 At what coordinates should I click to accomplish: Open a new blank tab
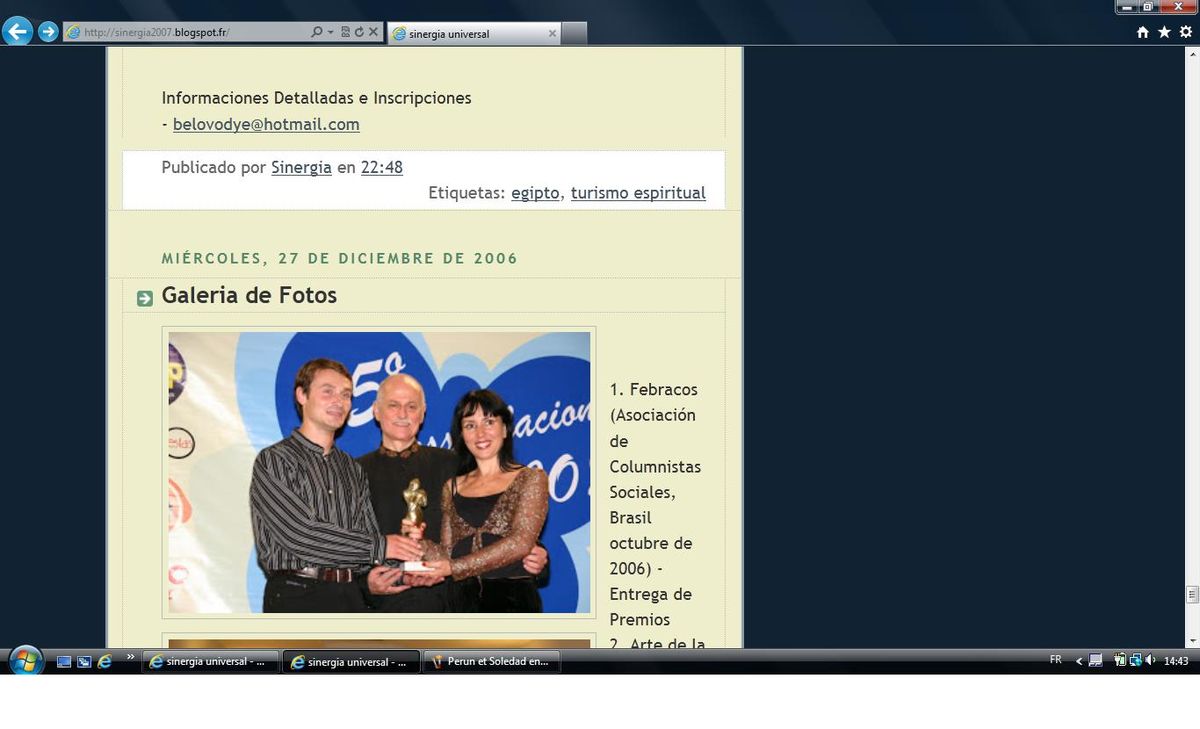tap(574, 34)
